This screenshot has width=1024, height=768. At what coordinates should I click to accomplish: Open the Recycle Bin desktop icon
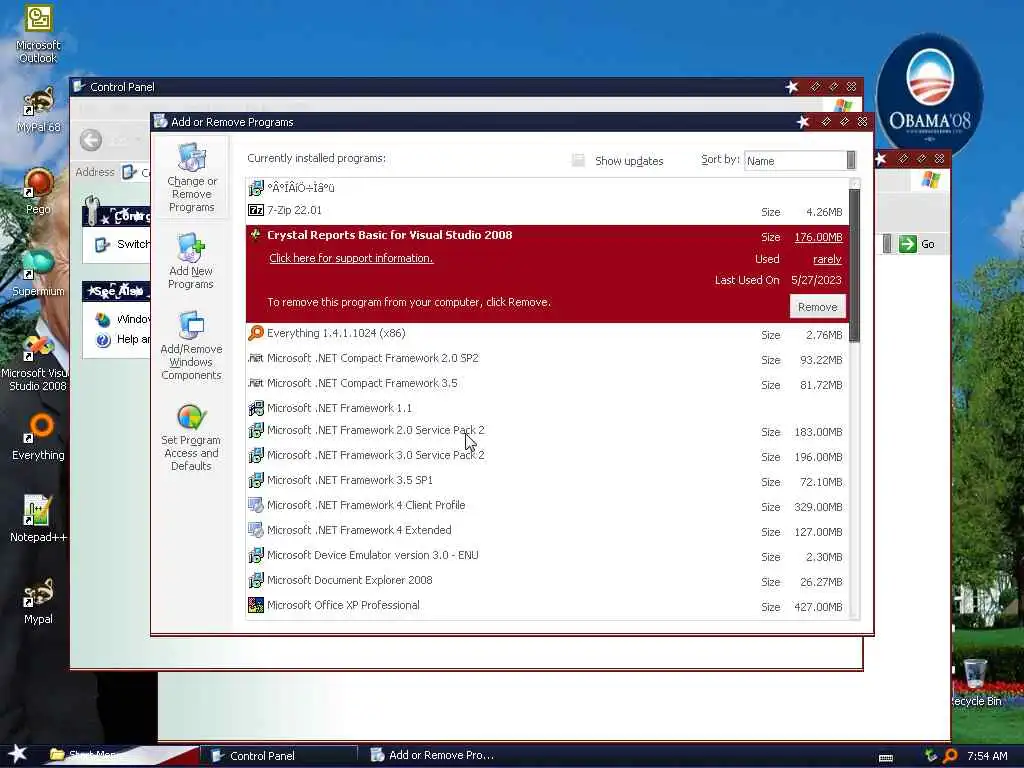[x=974, y=674]
